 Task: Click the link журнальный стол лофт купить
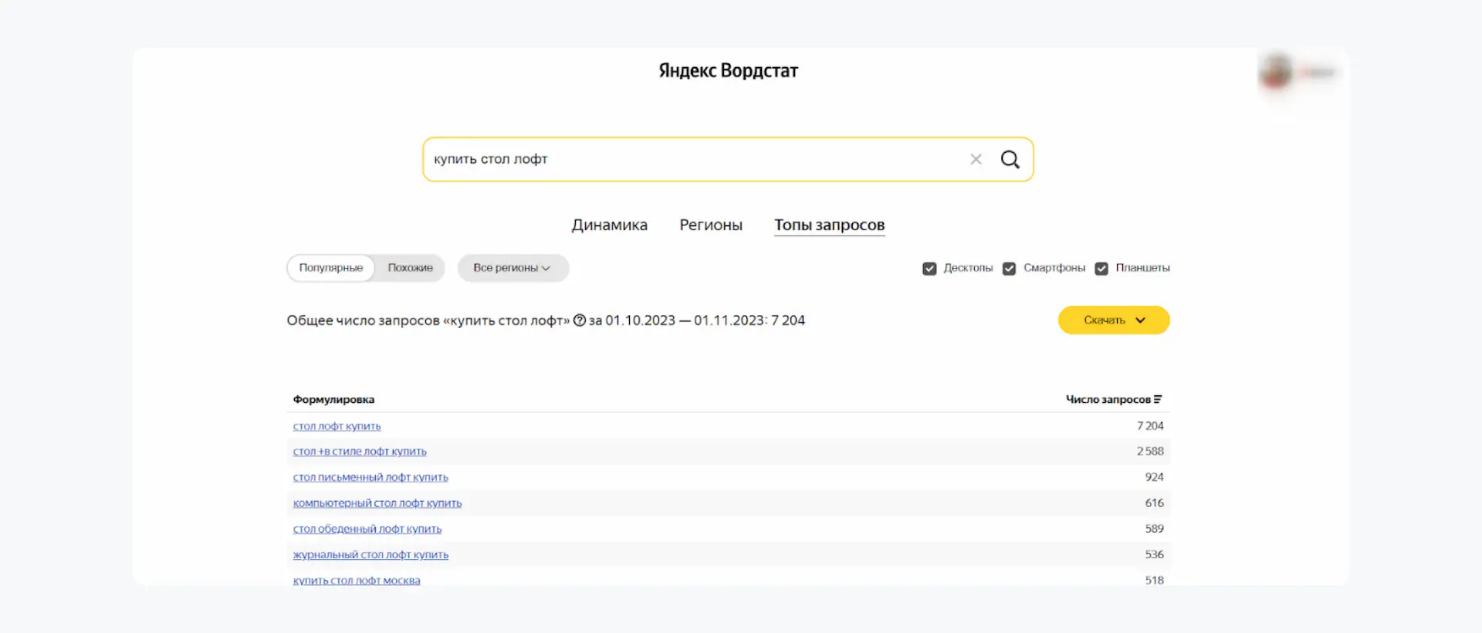pos(369,554)
